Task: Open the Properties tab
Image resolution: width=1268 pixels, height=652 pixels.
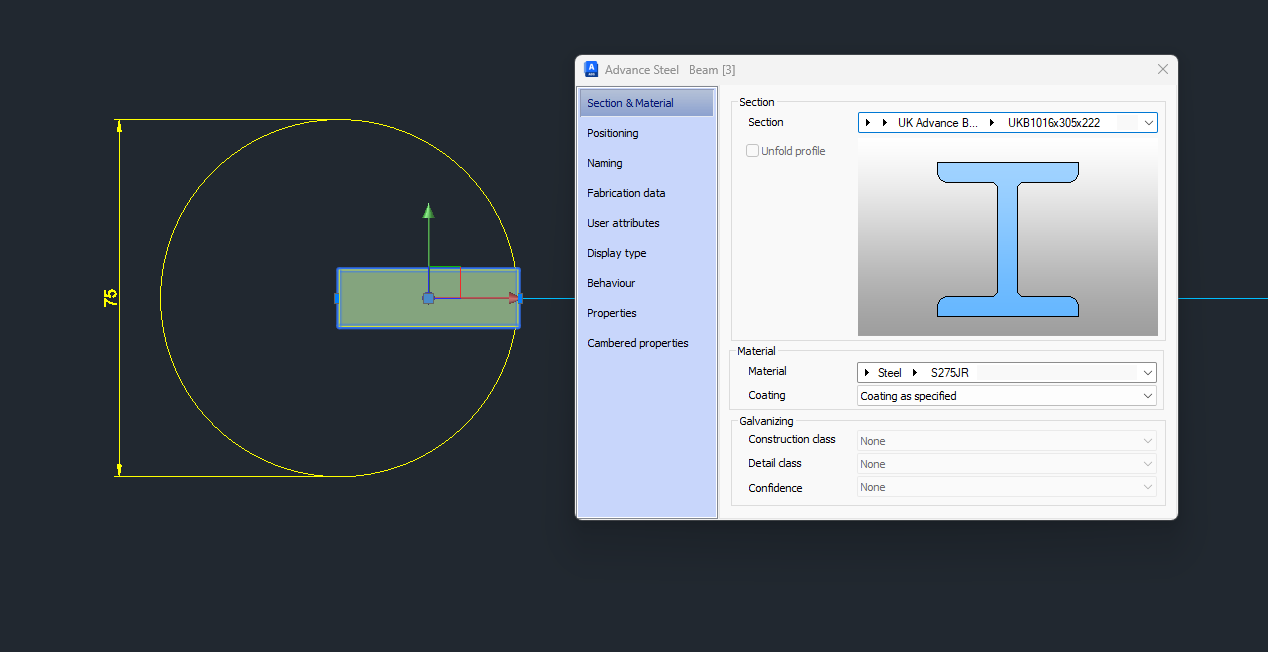Action: click(x=646, y=313)
